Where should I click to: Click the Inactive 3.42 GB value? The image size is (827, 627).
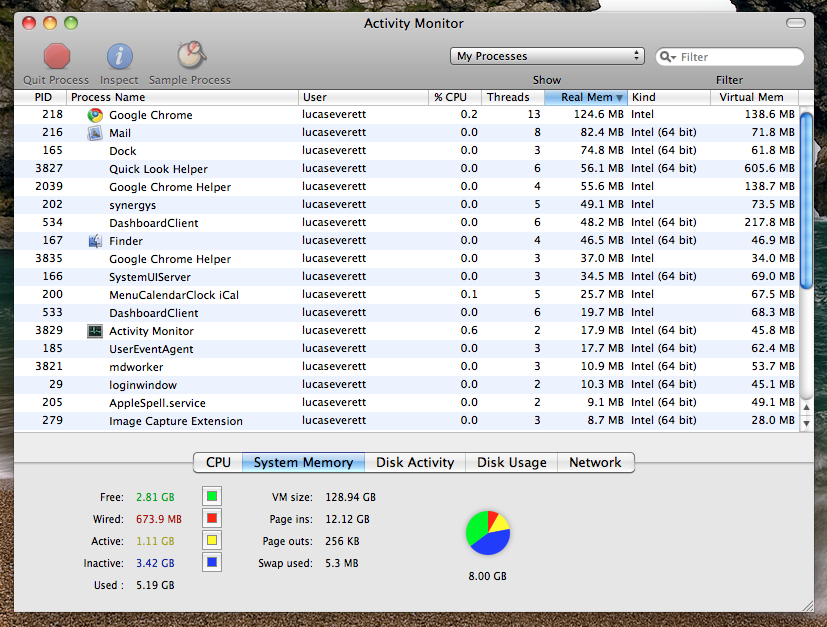point(155,563)
